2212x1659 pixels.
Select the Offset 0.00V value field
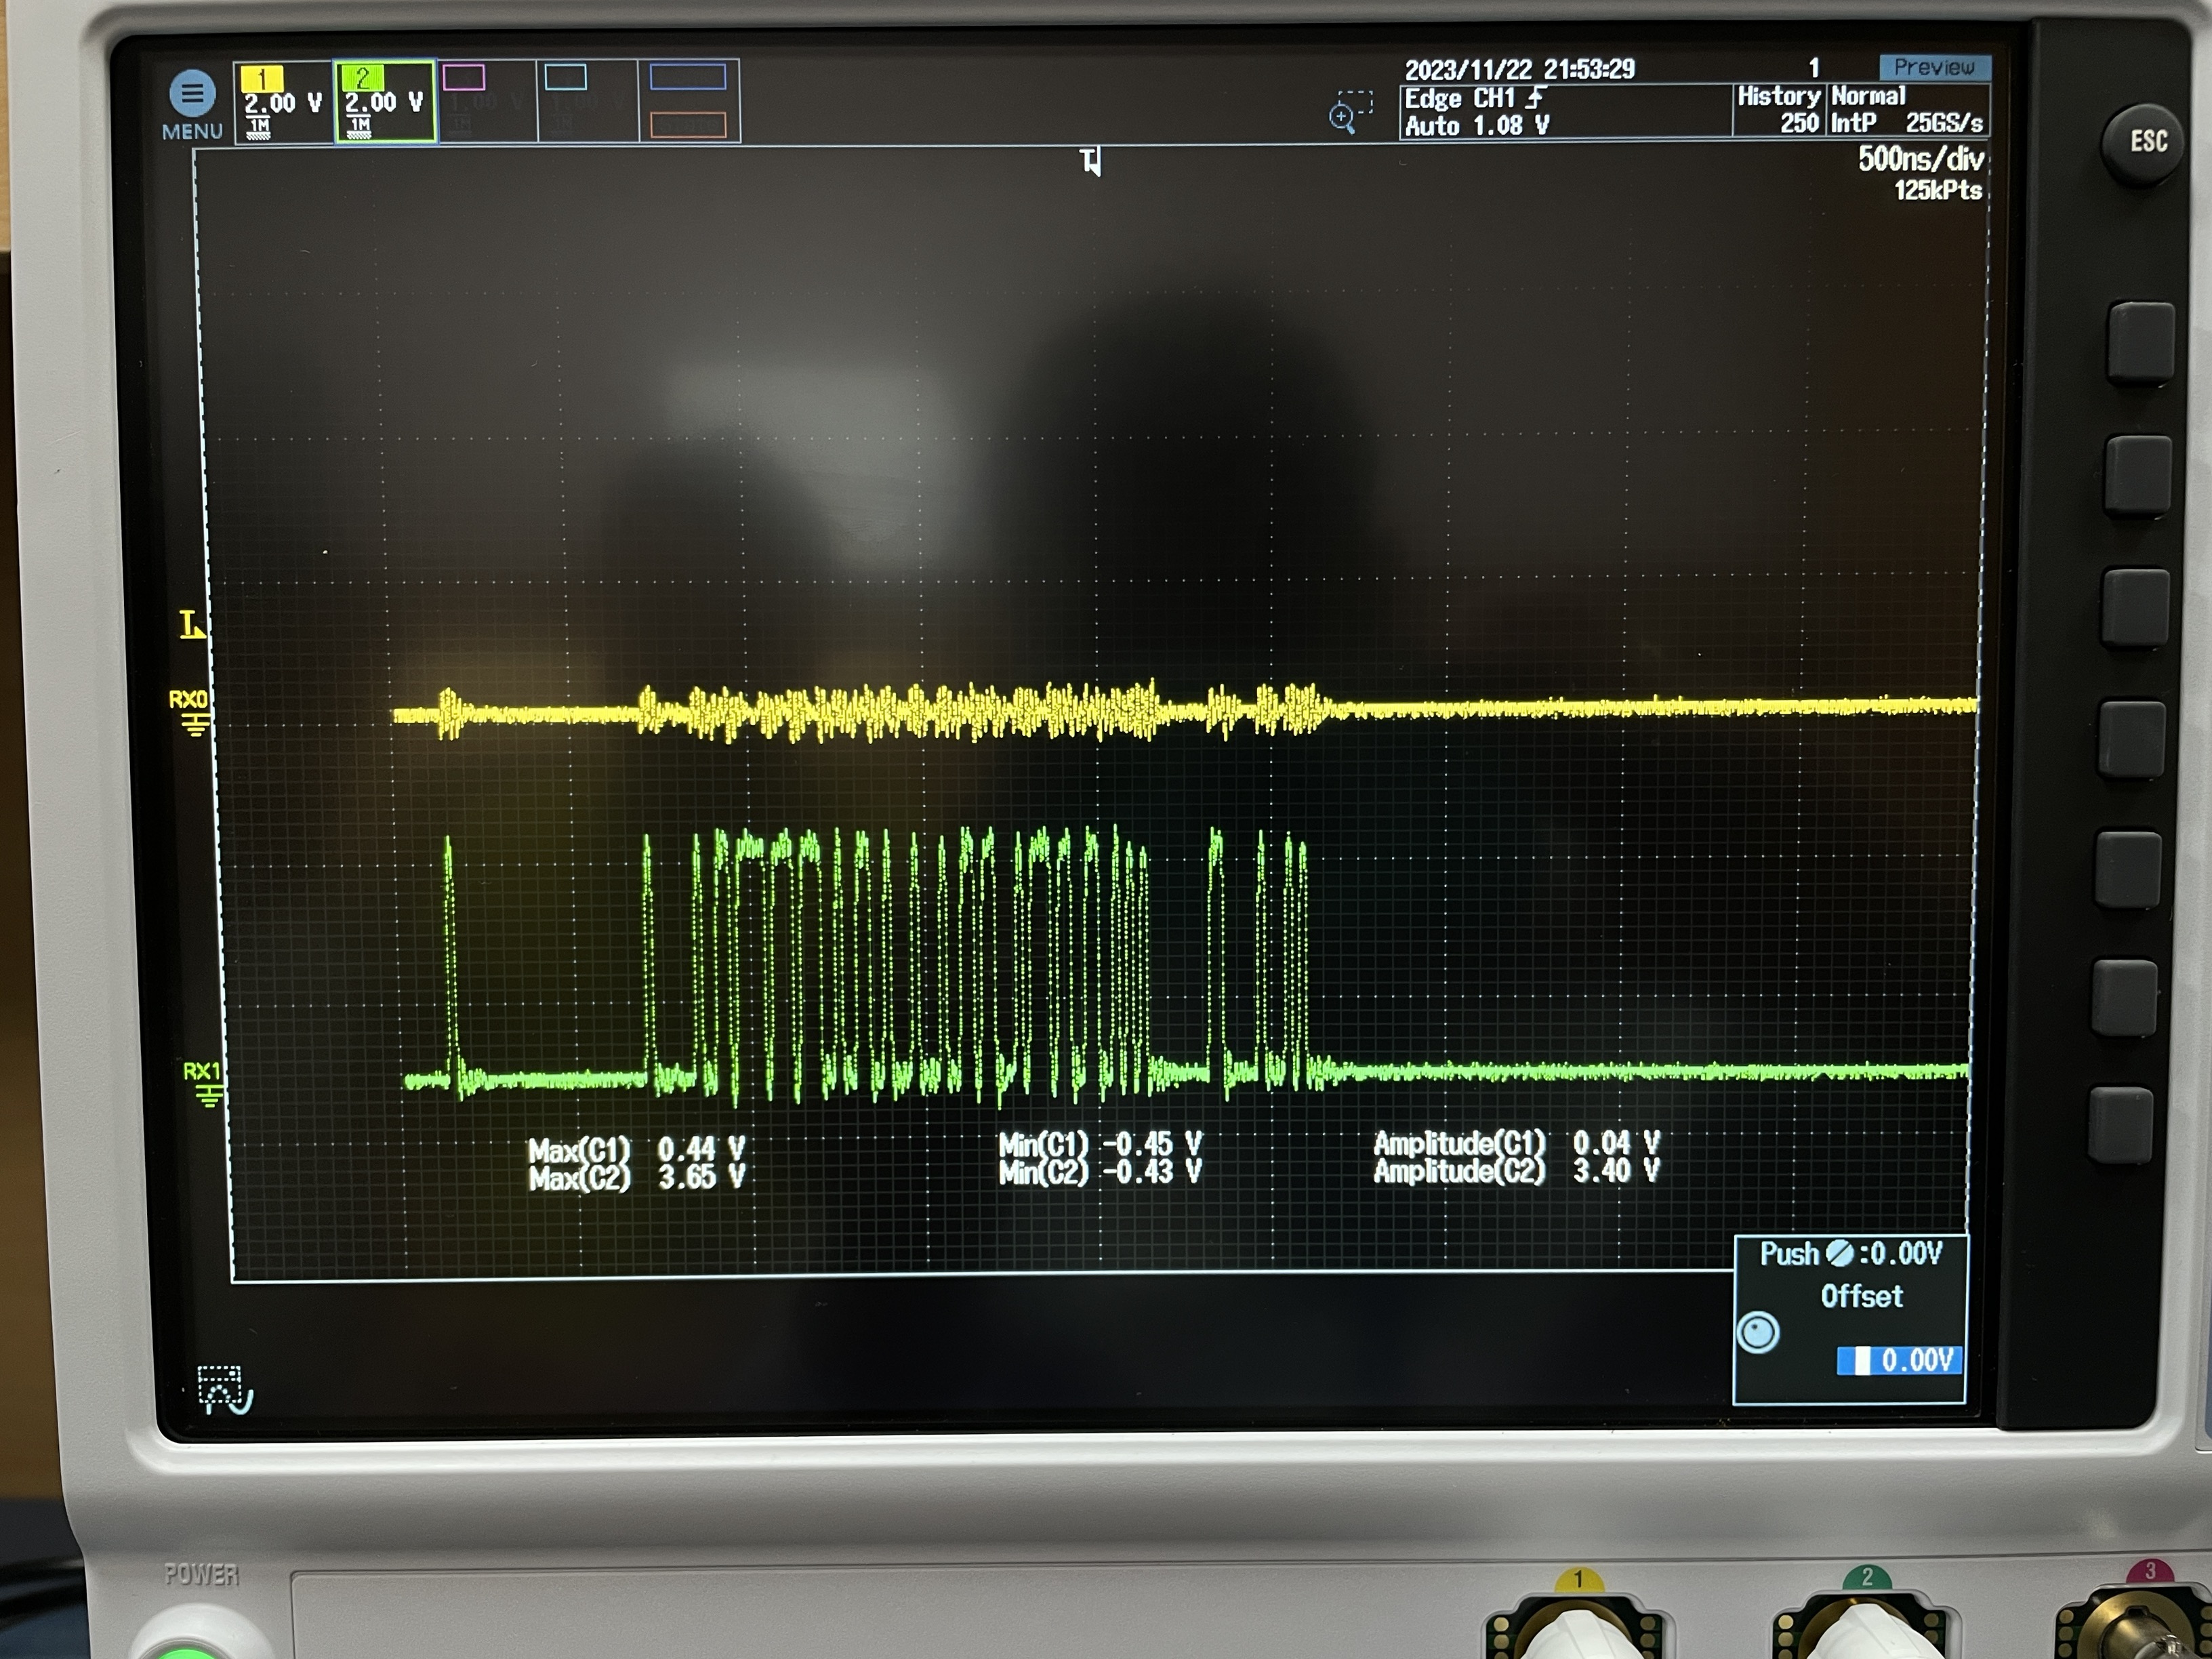[1898, 1360]
